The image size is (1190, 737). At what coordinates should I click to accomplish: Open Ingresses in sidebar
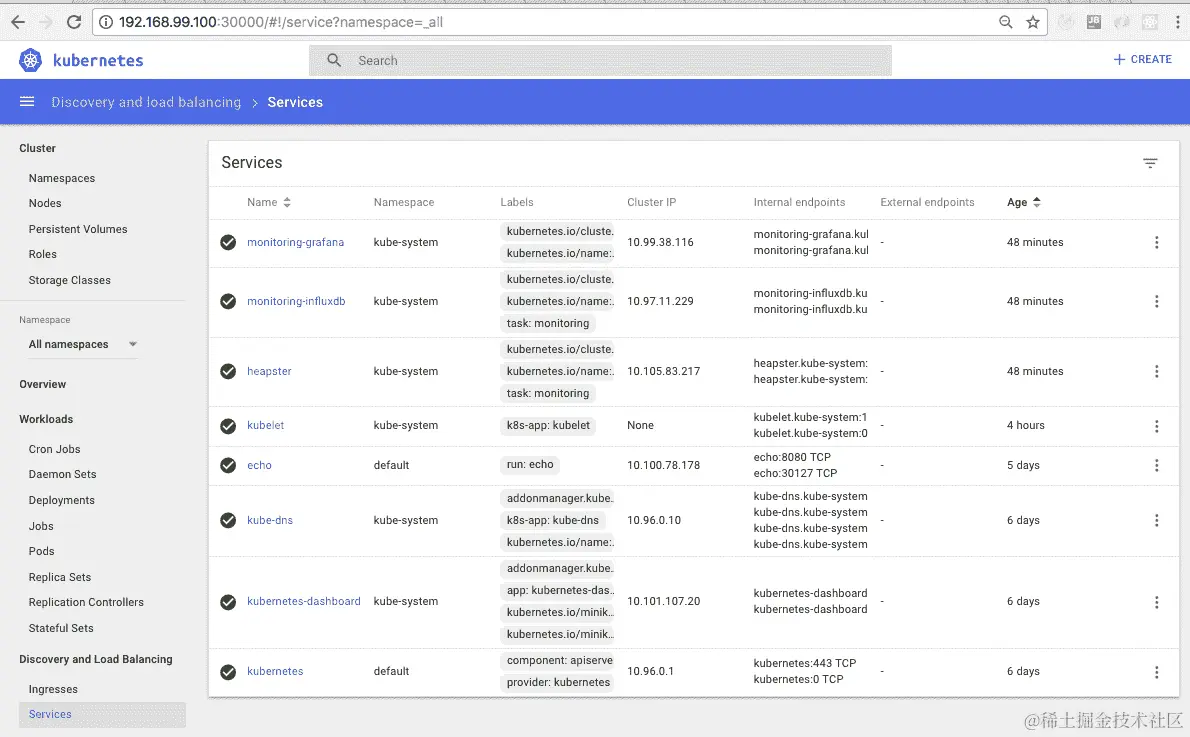[x=52, y=689]
